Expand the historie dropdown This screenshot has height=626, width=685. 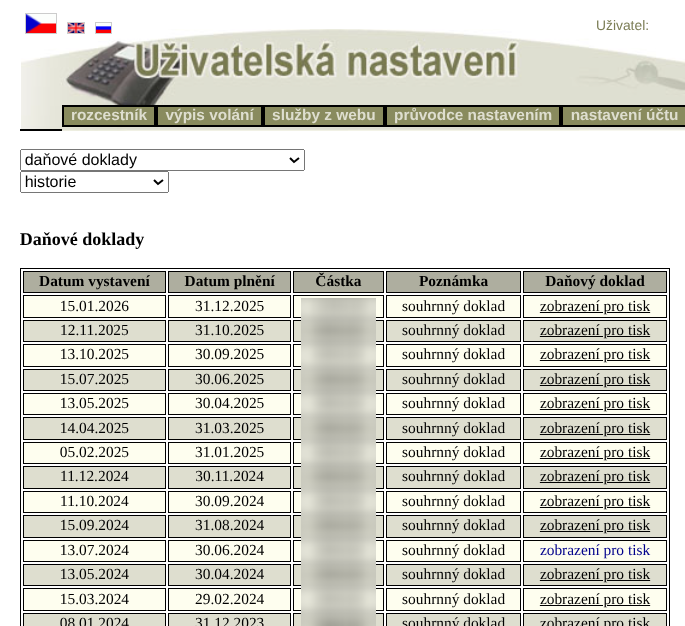click(x=94, y=182)
